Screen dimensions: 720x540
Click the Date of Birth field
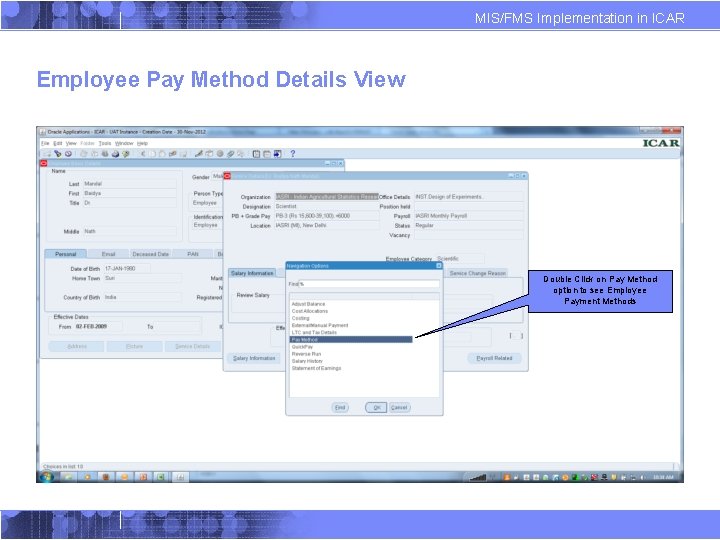coord(127,269)
